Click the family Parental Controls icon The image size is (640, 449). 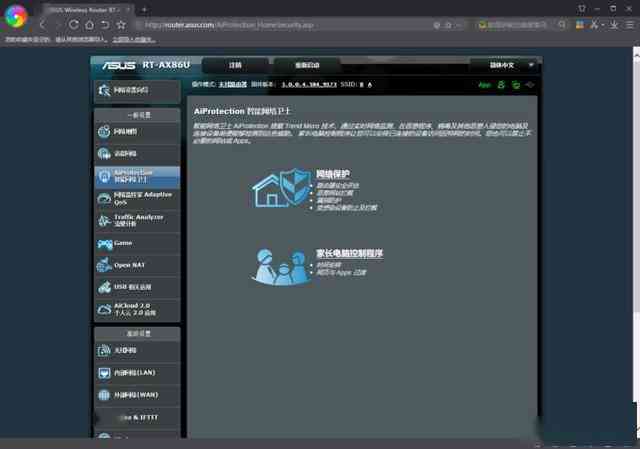click(282, 267)
